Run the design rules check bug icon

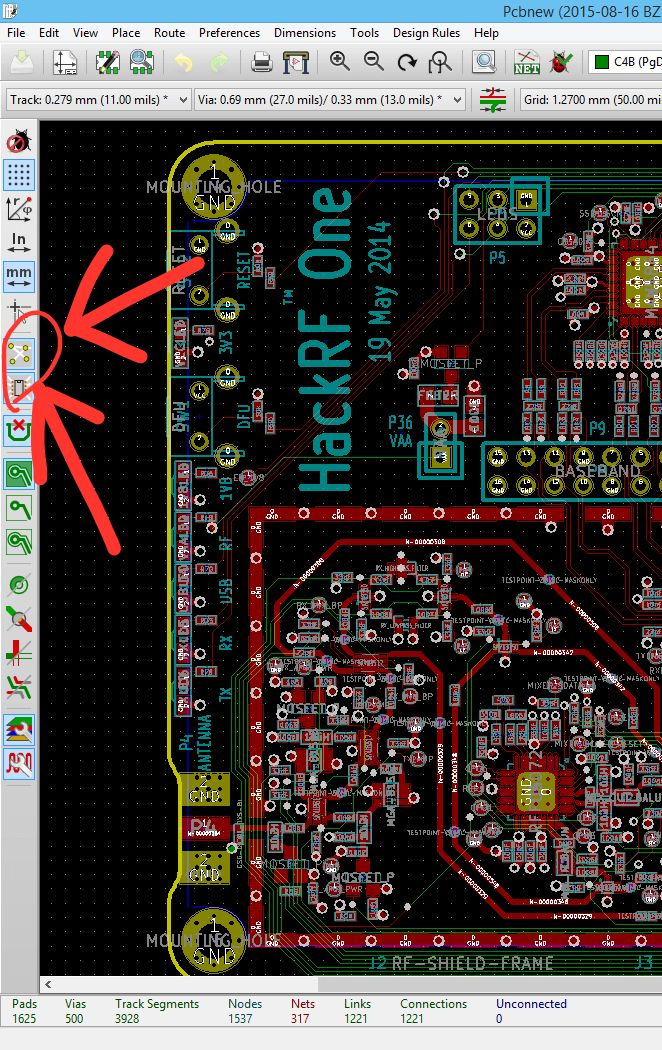(561, 62)
